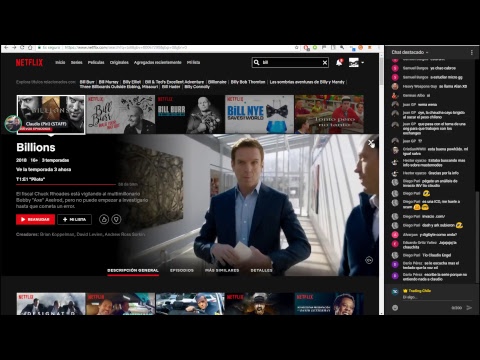Select Bill Burr Walk Your Way Out thumbnail

[x=121, y=114]
